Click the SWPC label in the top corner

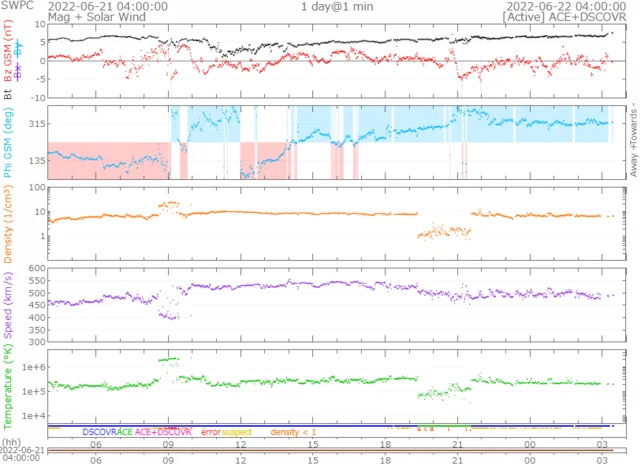[17, 6]
